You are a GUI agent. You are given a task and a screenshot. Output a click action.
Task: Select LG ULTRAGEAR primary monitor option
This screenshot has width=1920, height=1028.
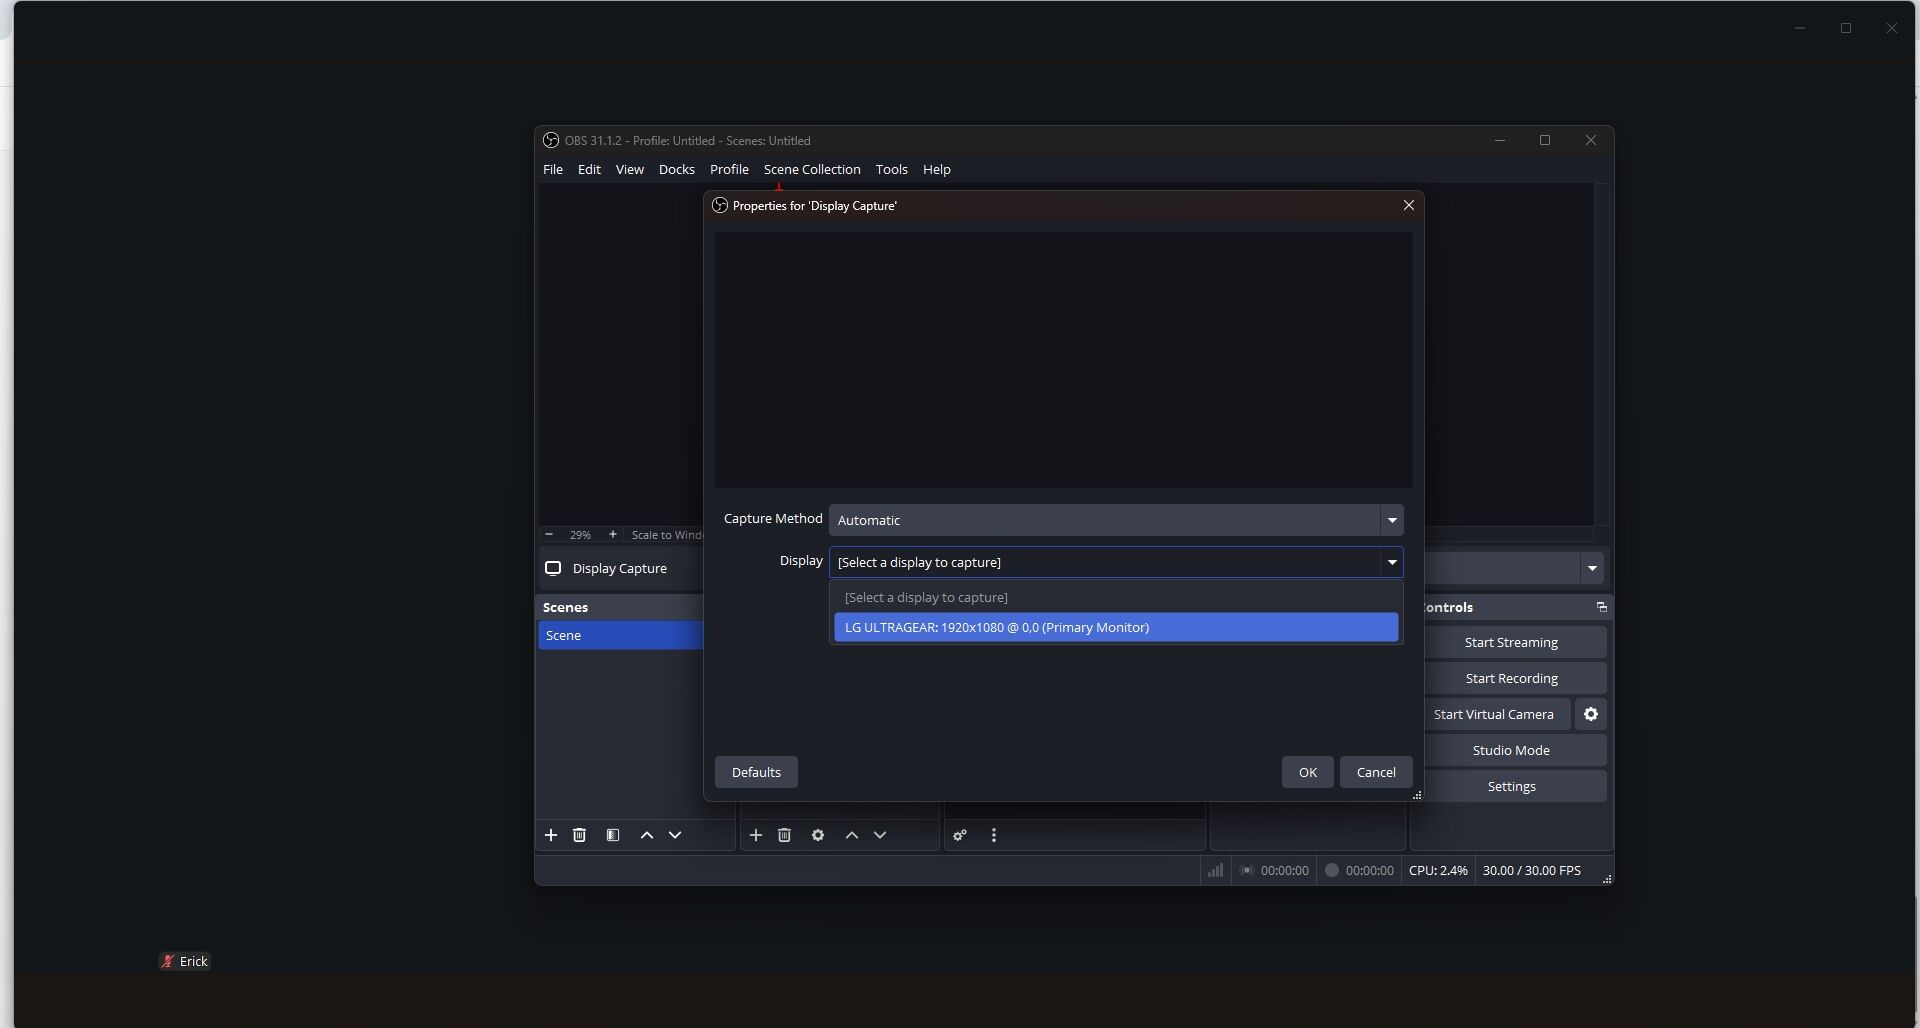click(1116, 627)
